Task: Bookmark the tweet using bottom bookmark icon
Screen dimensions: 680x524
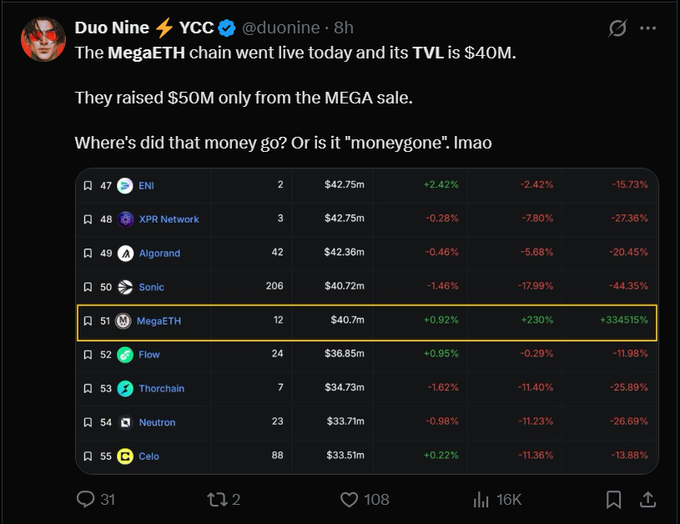Action: click(614, 499)
